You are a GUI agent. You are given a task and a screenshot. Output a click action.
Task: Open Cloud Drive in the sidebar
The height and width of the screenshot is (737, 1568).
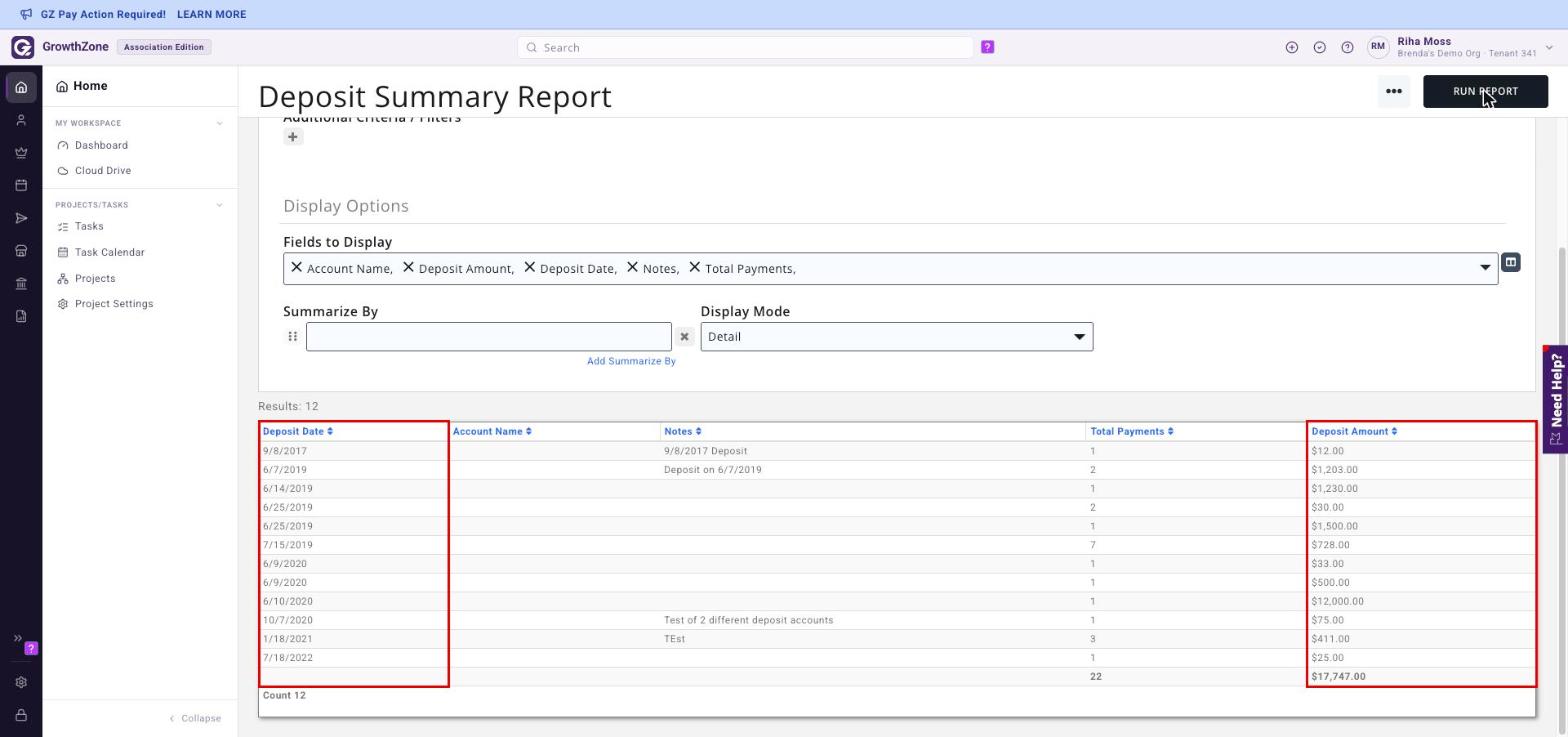(x=103, y=171)
